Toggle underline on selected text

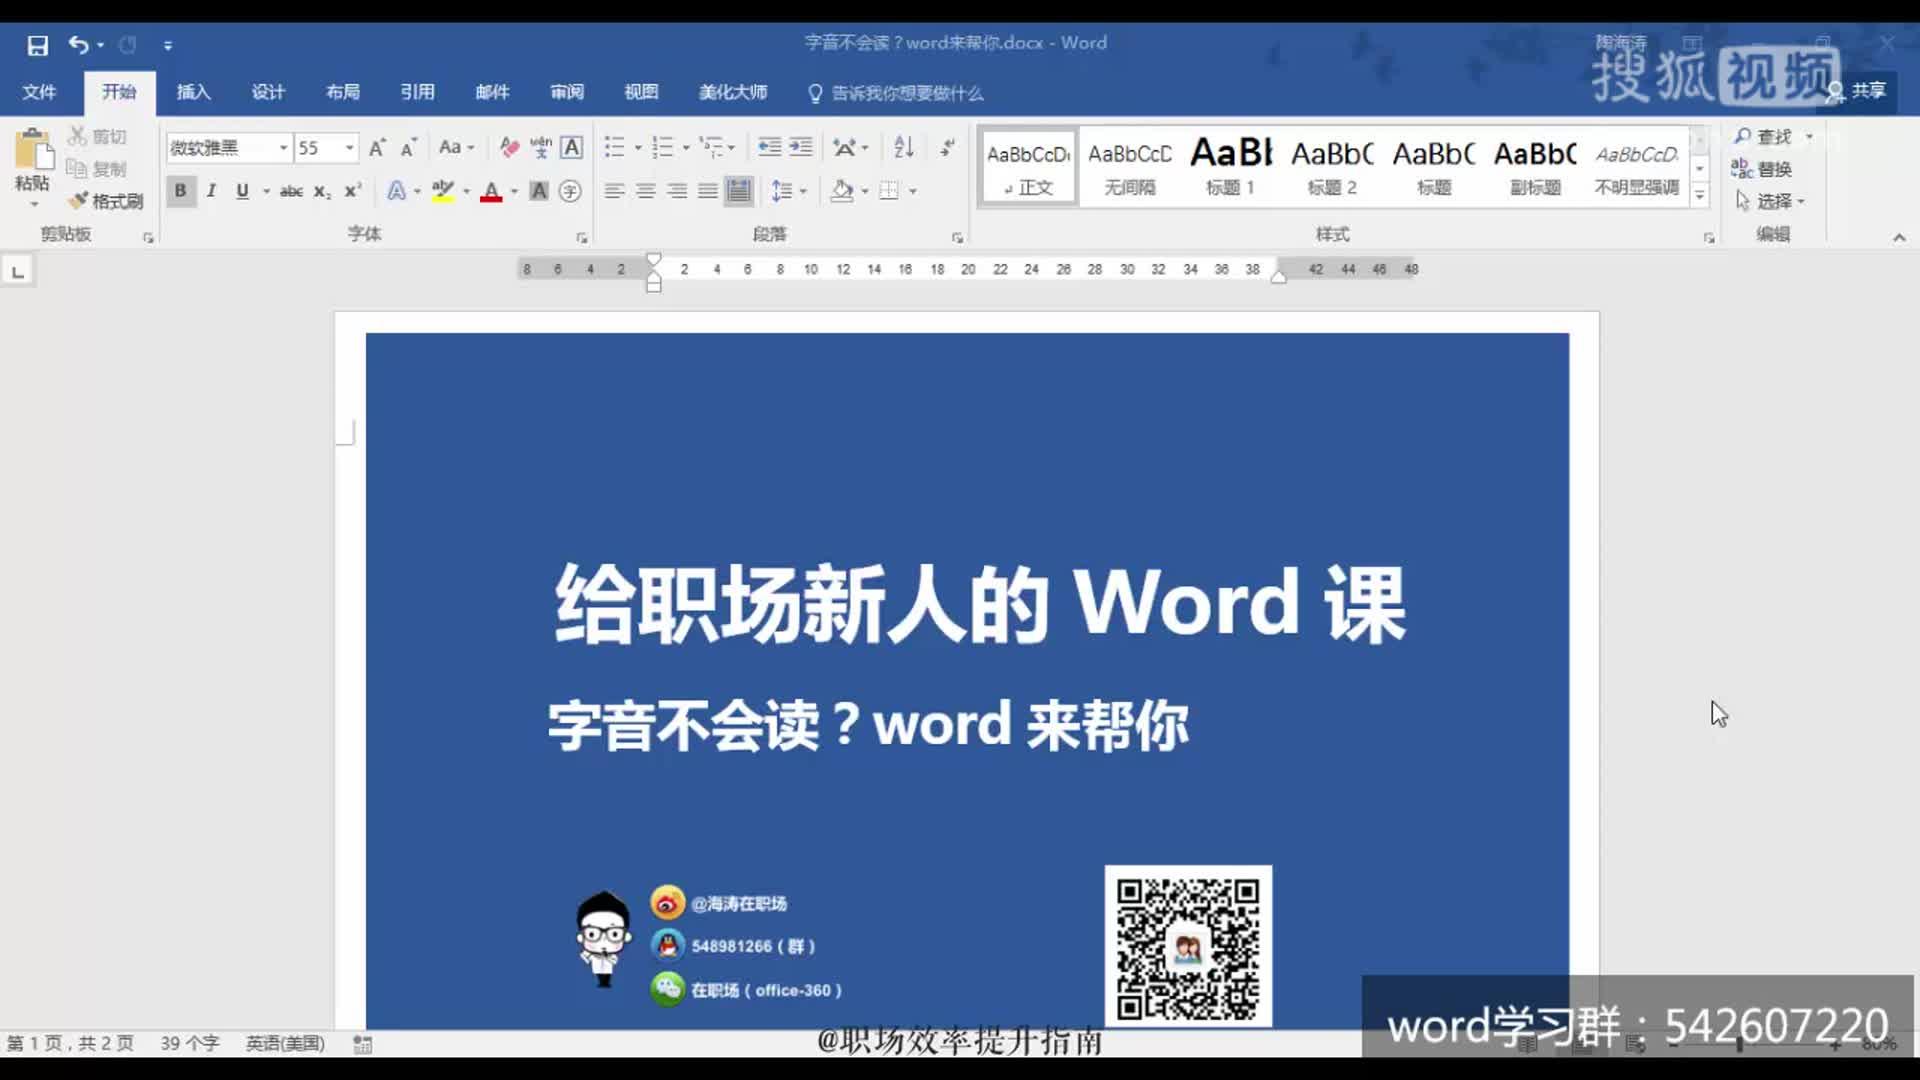point(242,190)
